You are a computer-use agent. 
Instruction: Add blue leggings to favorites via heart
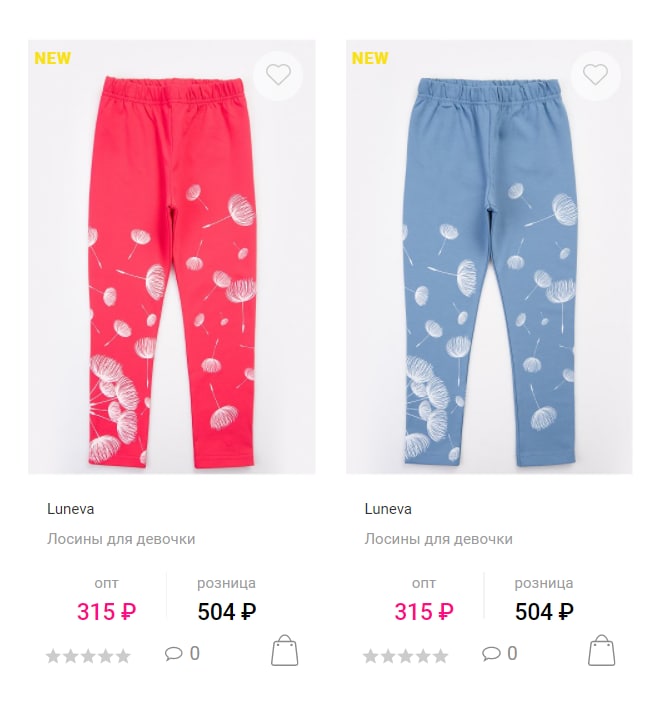[x=595, y=75]
